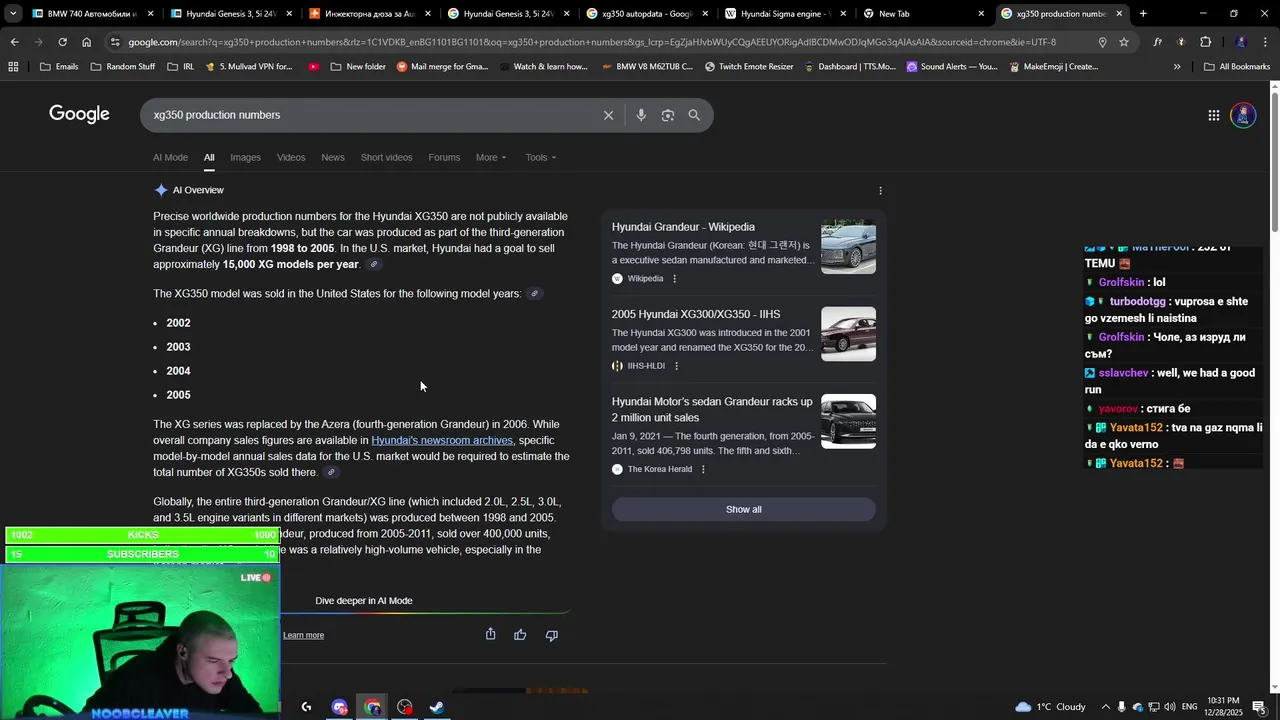Give thumbs down to AI Overview
1280x720 pixels.
click(551, 635)
